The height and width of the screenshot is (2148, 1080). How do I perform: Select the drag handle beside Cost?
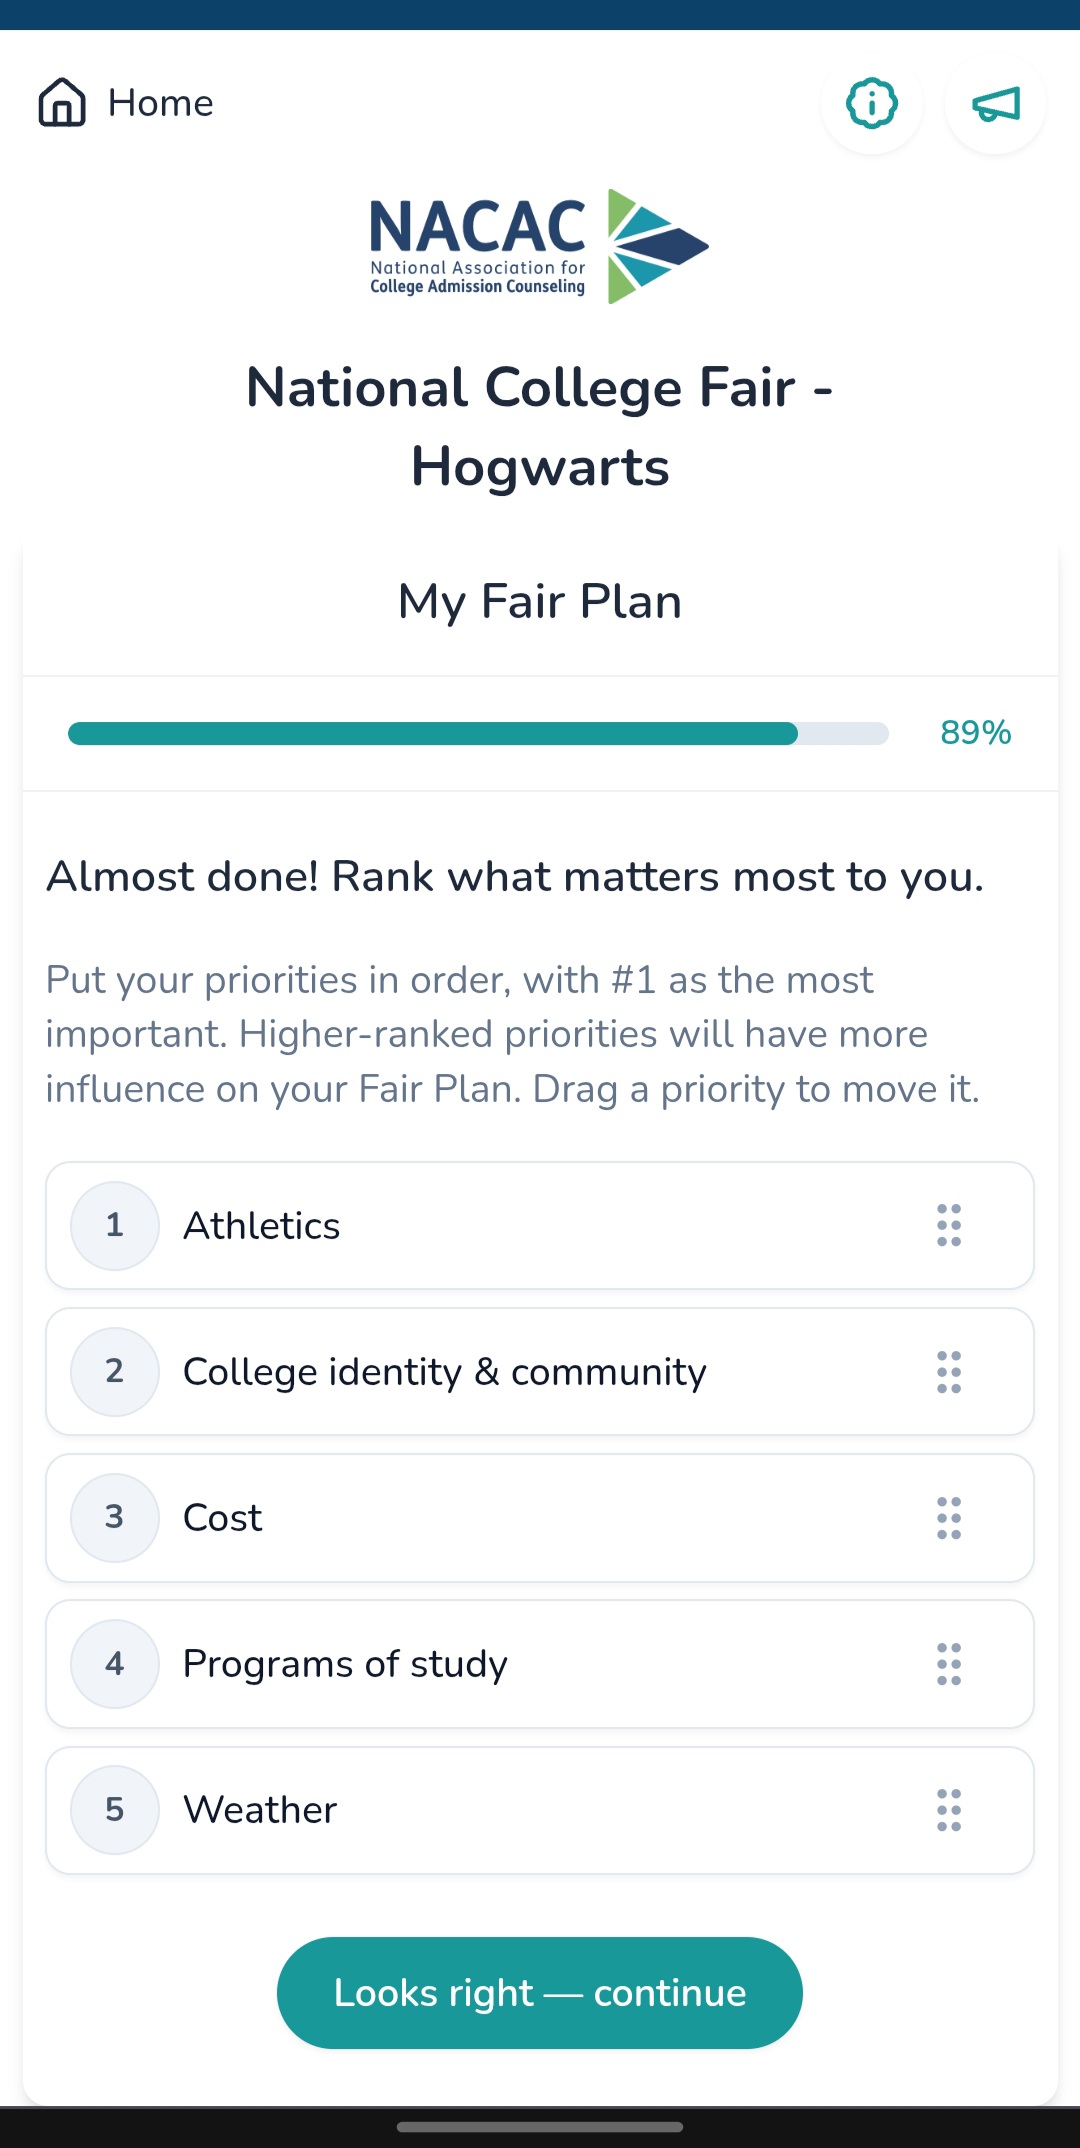949,1518
